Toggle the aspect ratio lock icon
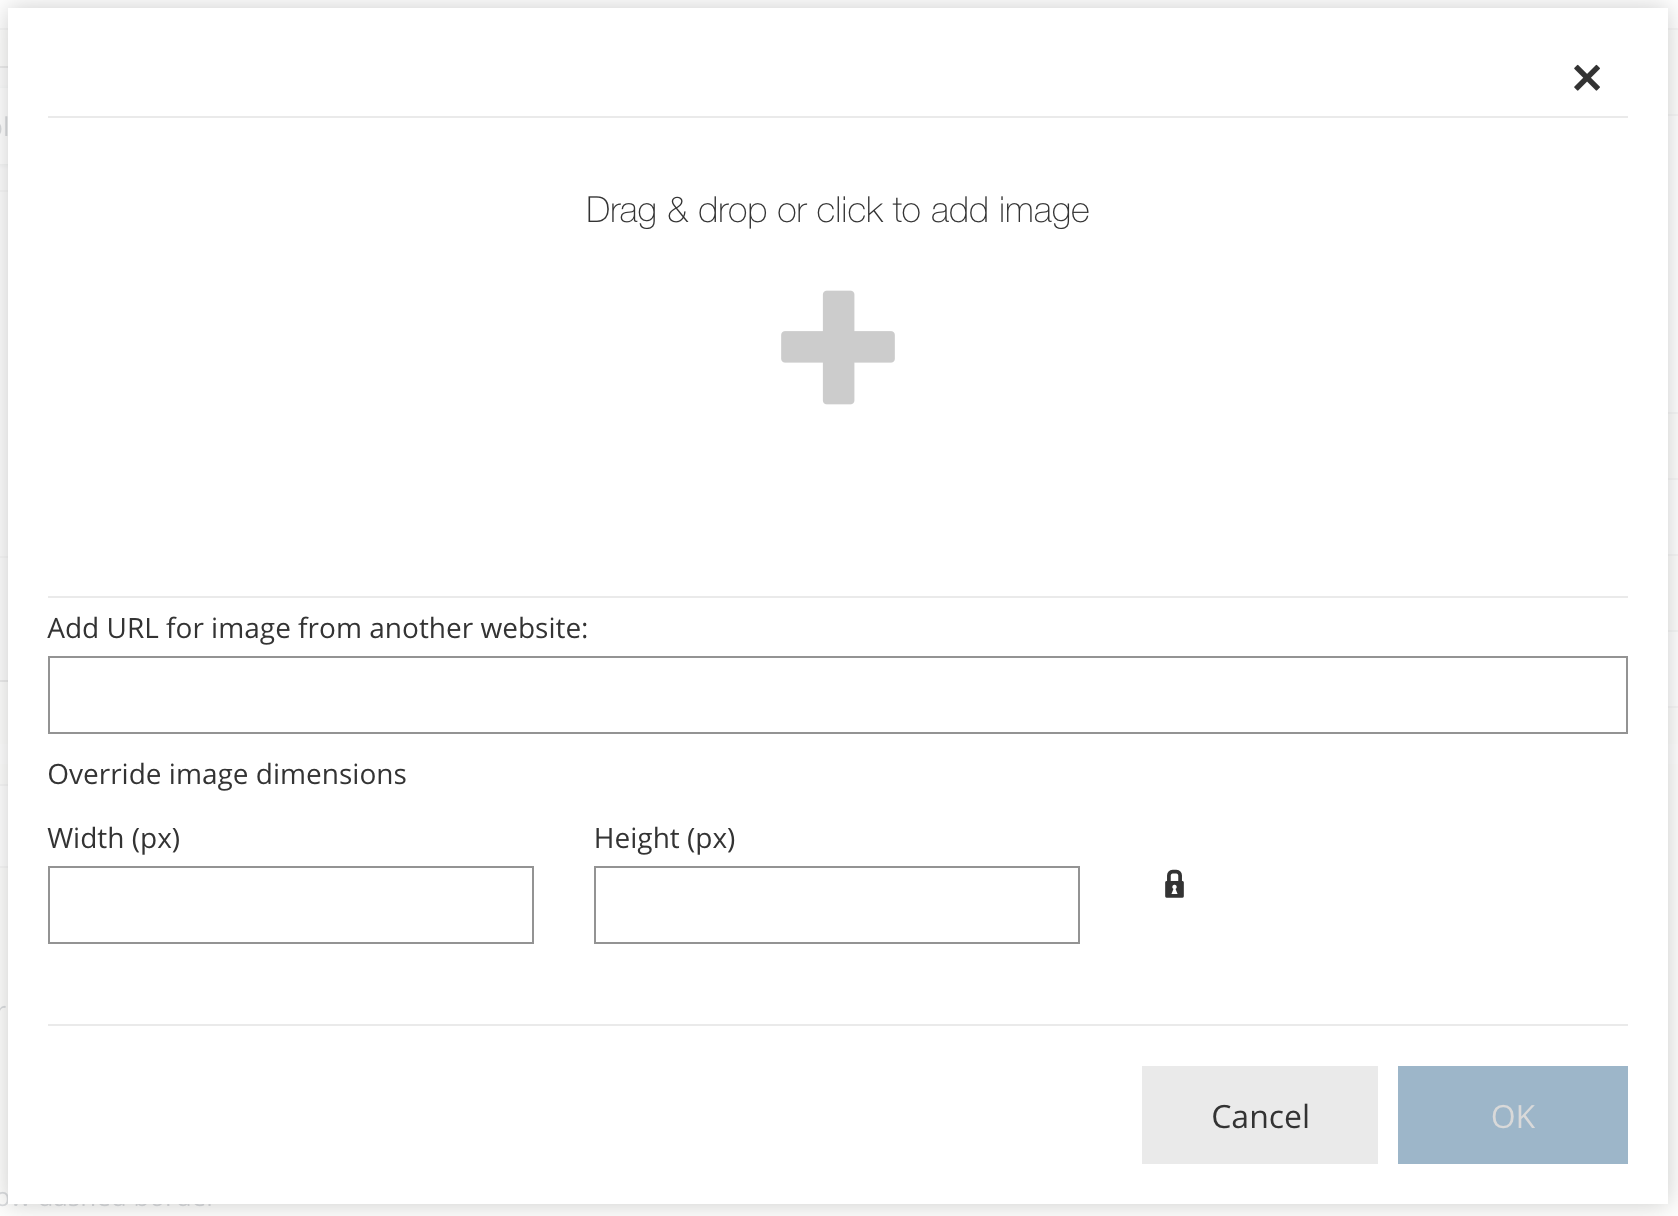Viewport: 1678px width, 1216px height. [x=1174, y=884]
